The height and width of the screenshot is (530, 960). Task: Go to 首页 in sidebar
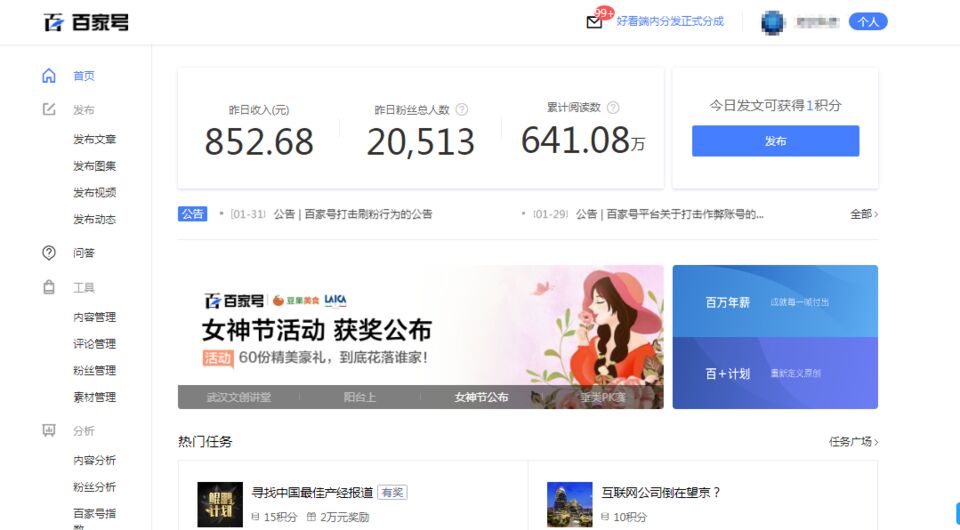84,76
